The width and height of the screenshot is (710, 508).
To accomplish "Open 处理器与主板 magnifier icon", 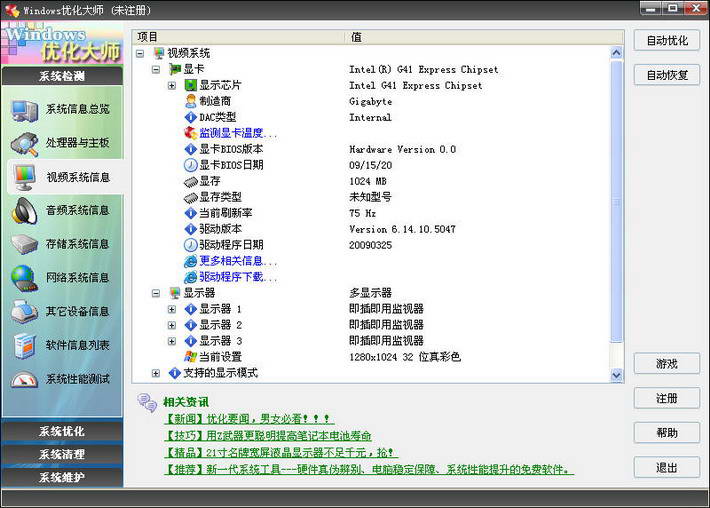I will pos(24,144).
